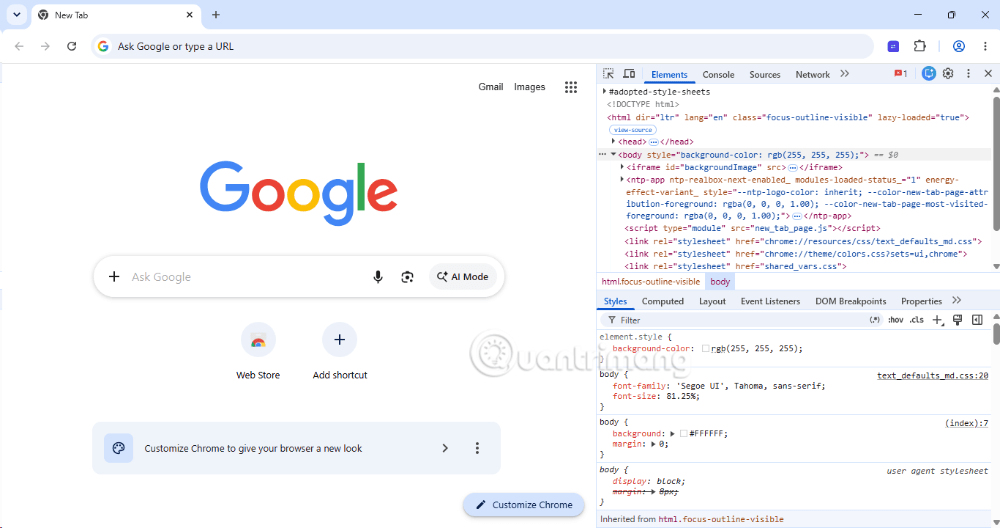Open the Layout sidebar tab

(x=712, y=301)
